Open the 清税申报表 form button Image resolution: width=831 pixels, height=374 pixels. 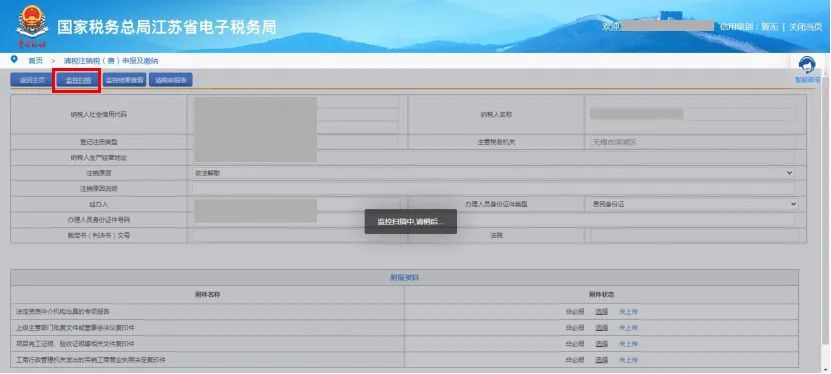coord(171,80)
